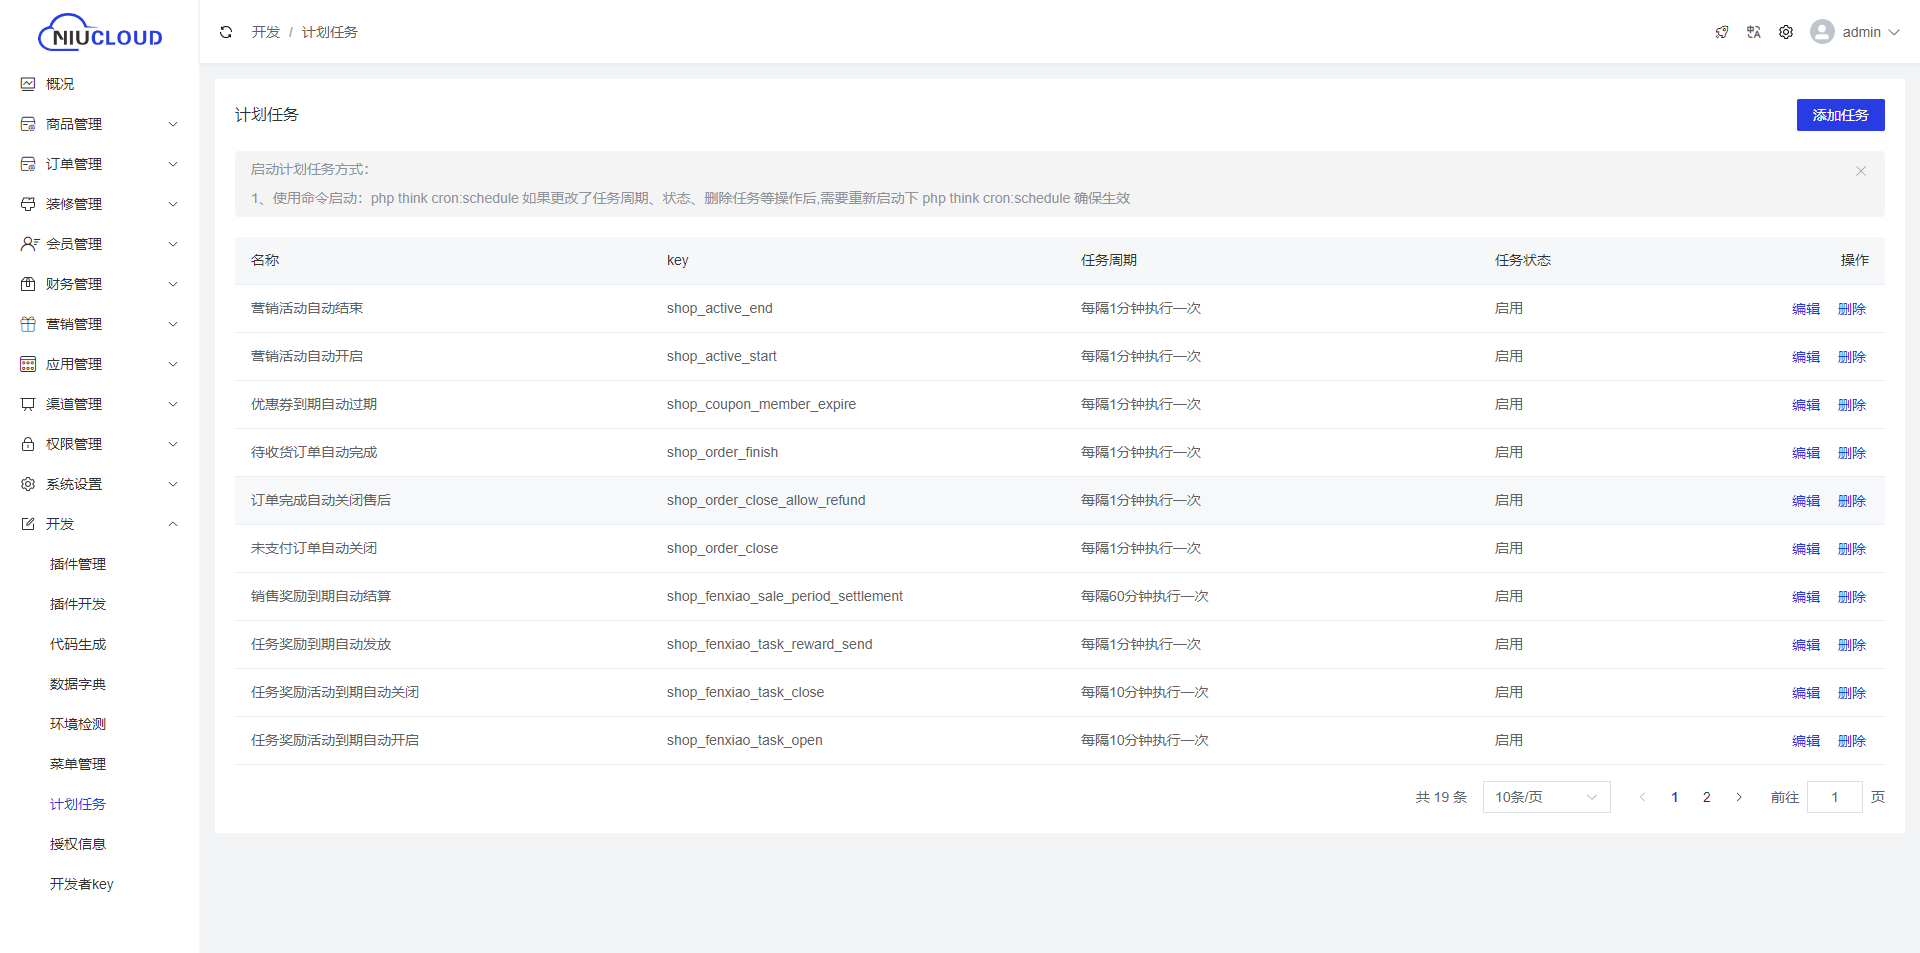Viewport: 1920px width, 953px height.
Task: Select 插件管理 in the sidebar
Action: (78, 564)
